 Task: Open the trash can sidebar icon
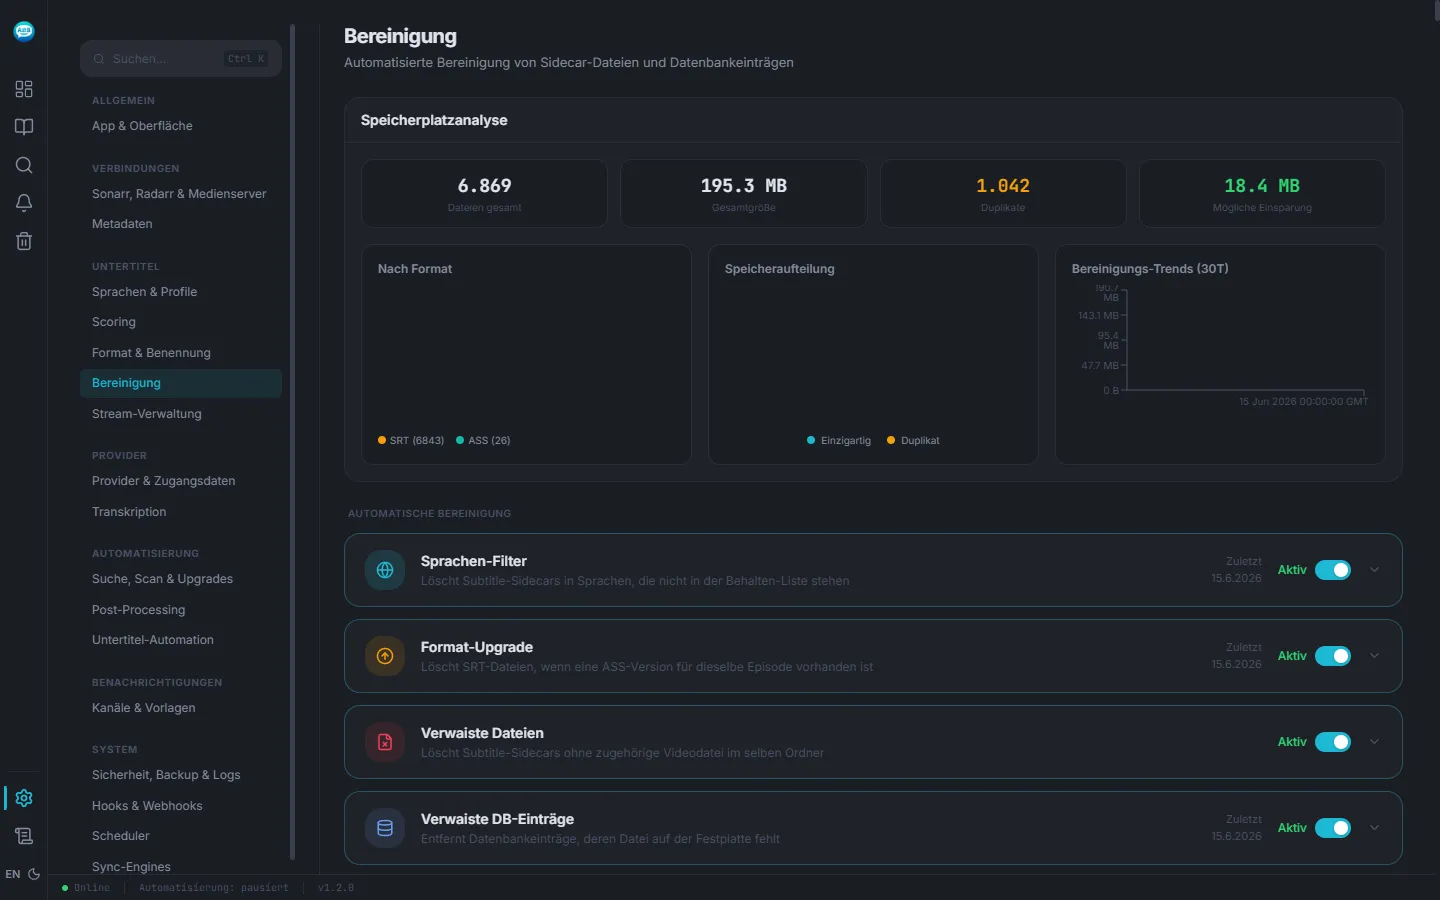click(24, 241)
